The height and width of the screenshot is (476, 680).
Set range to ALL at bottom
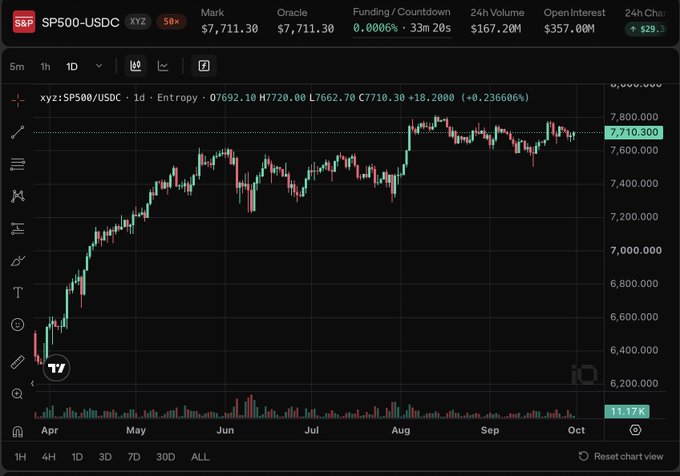pos(200,456)
